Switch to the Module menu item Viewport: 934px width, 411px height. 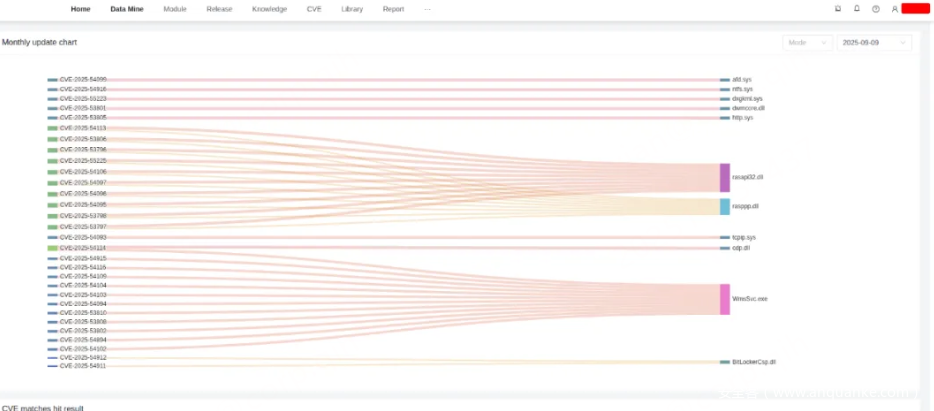pos(175,9)
